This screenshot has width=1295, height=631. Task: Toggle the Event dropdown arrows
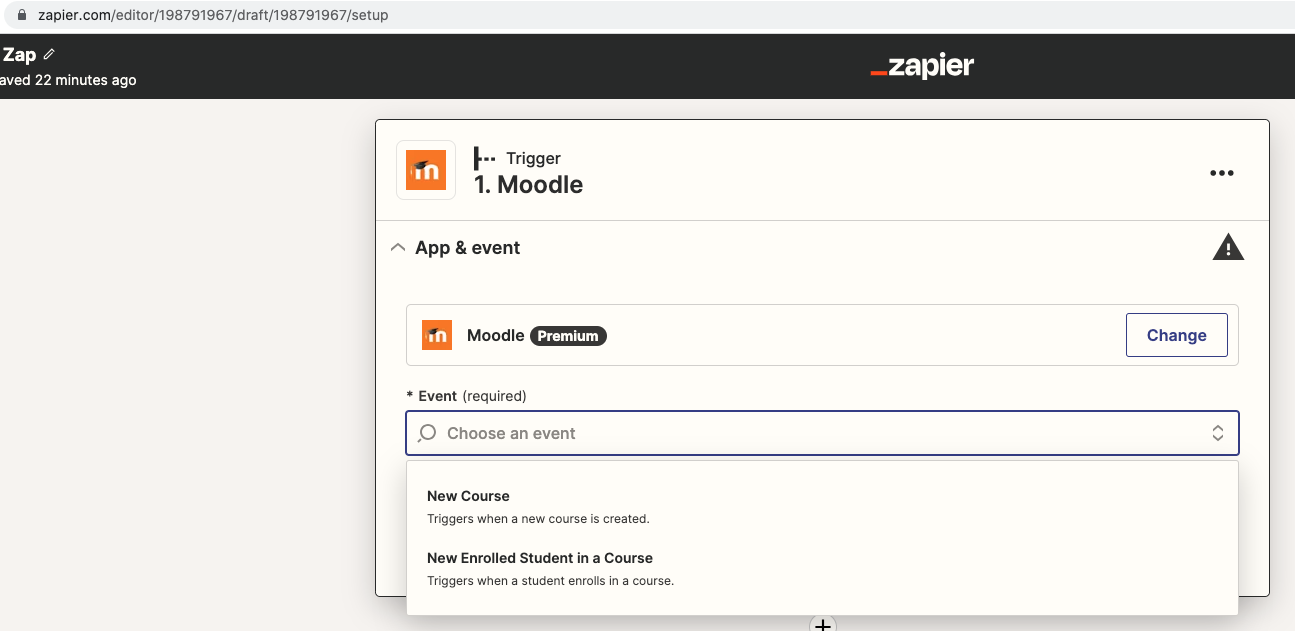coord(1217,434)
